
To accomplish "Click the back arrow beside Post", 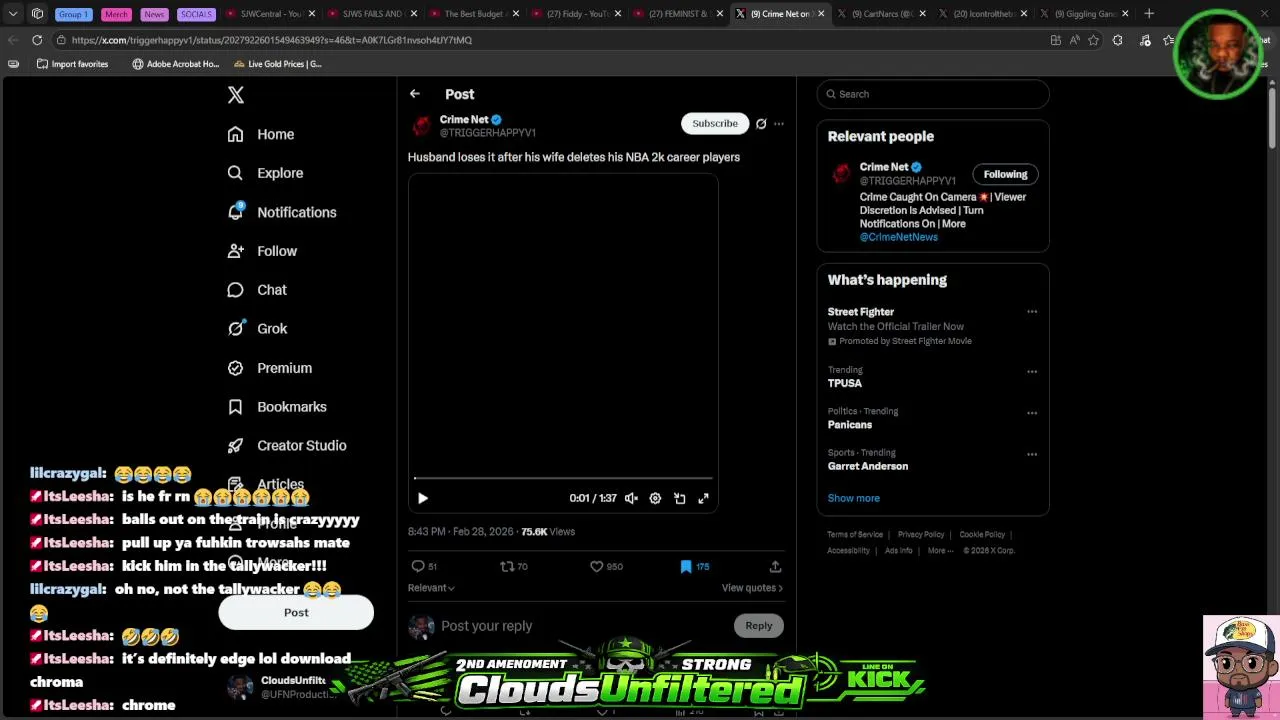I will pyautogui.click(x=414, y=94).
